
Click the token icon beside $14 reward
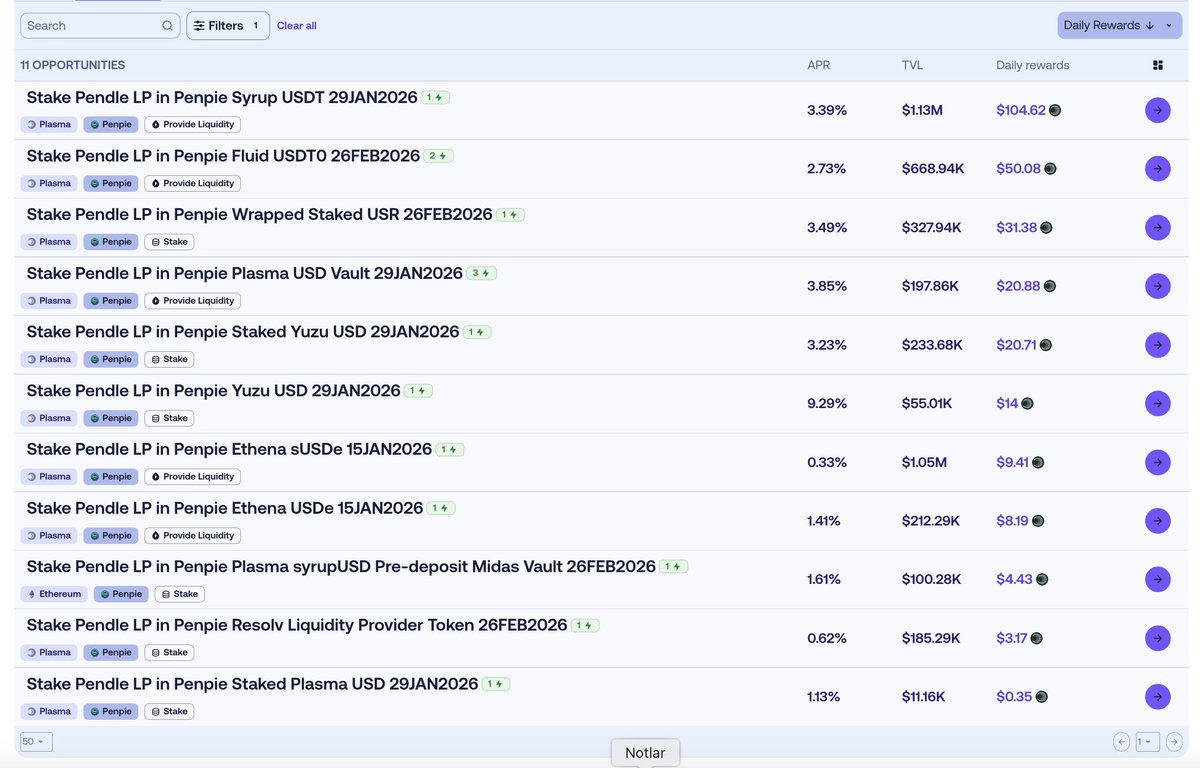tap(1027, 404)
